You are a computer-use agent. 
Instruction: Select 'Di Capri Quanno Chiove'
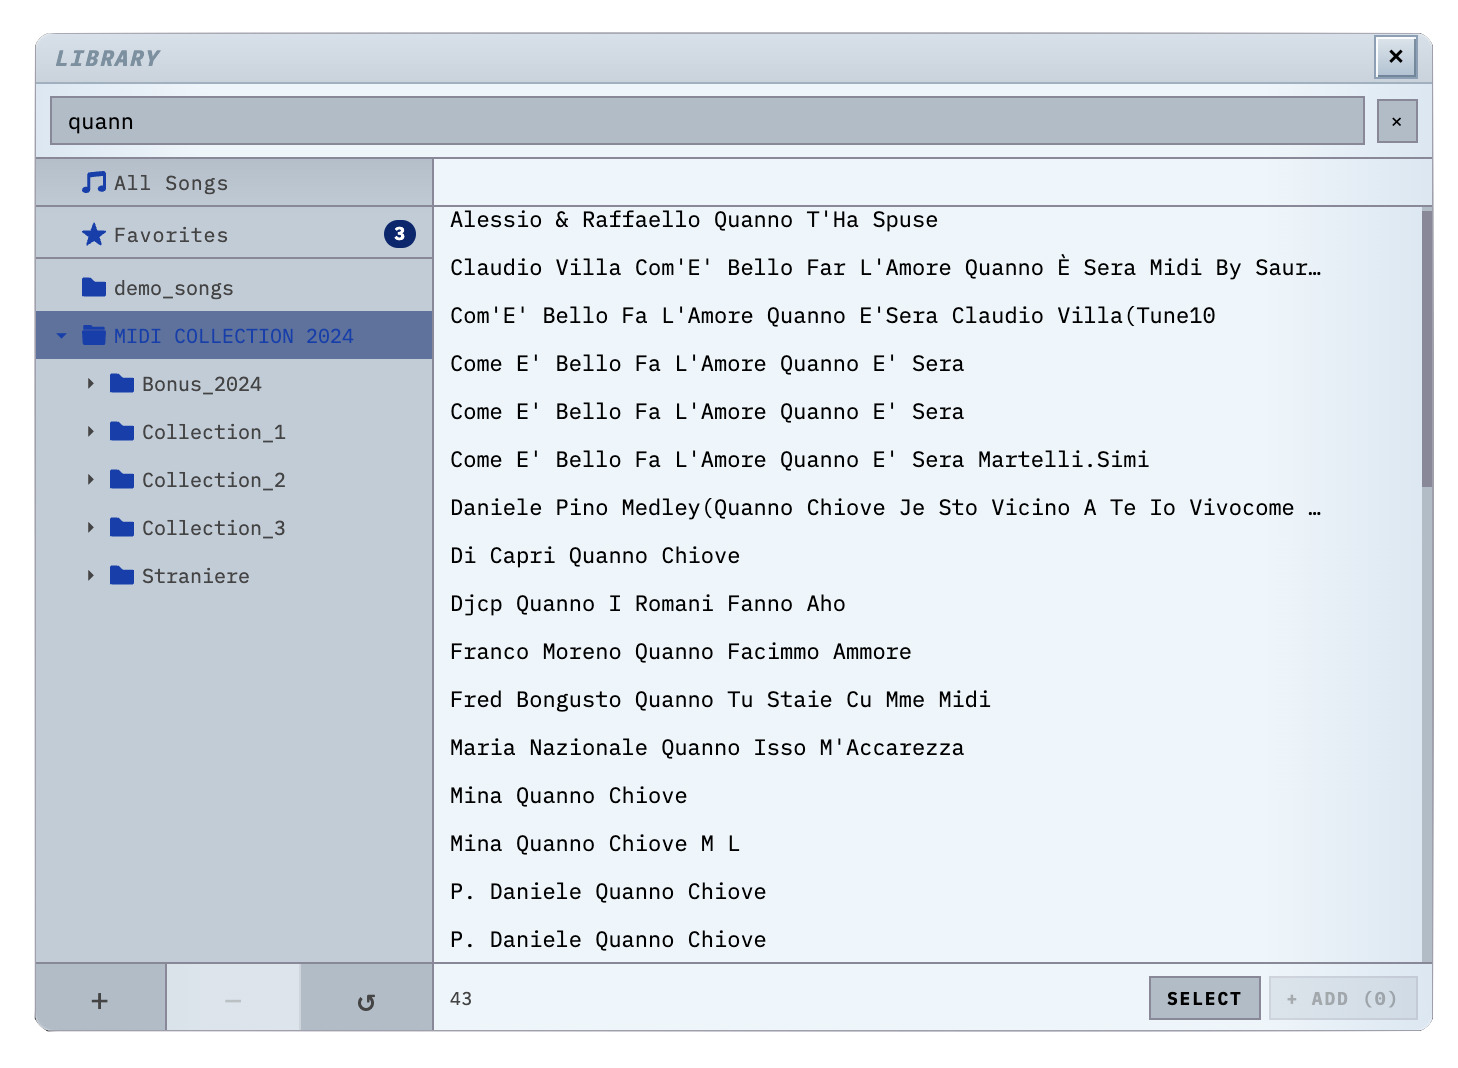pos(928,556)
